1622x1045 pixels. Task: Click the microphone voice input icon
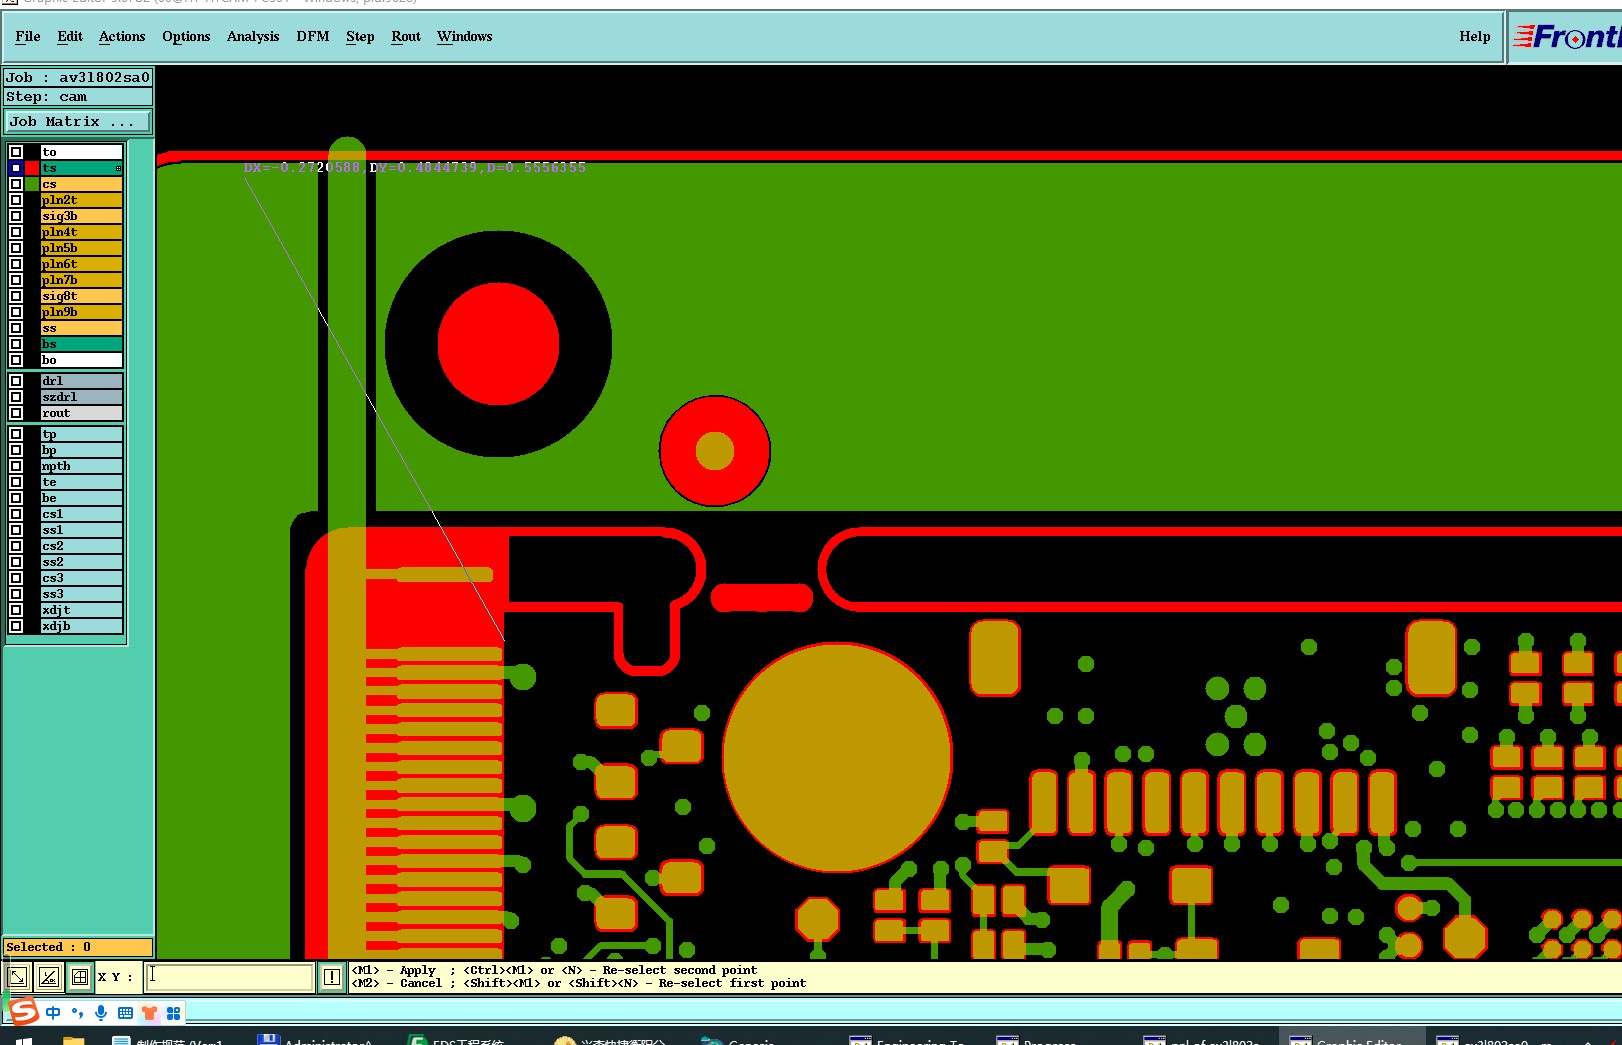coord(101,1013)
